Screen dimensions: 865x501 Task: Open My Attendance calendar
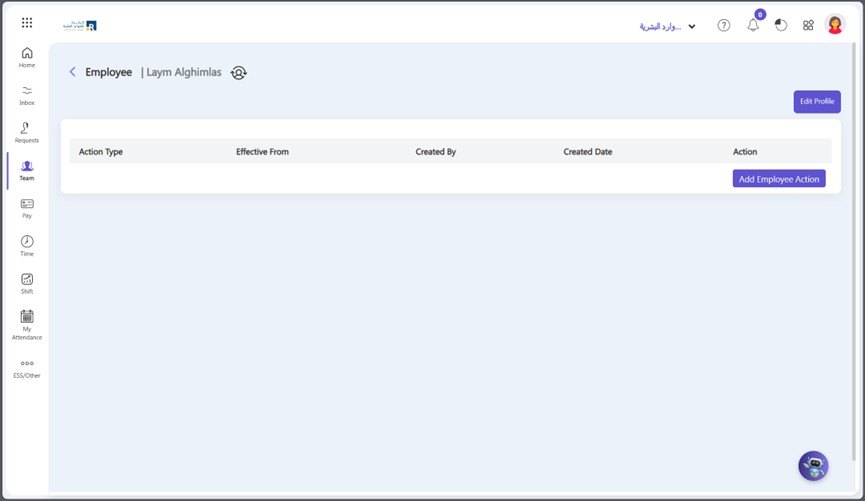27,325
